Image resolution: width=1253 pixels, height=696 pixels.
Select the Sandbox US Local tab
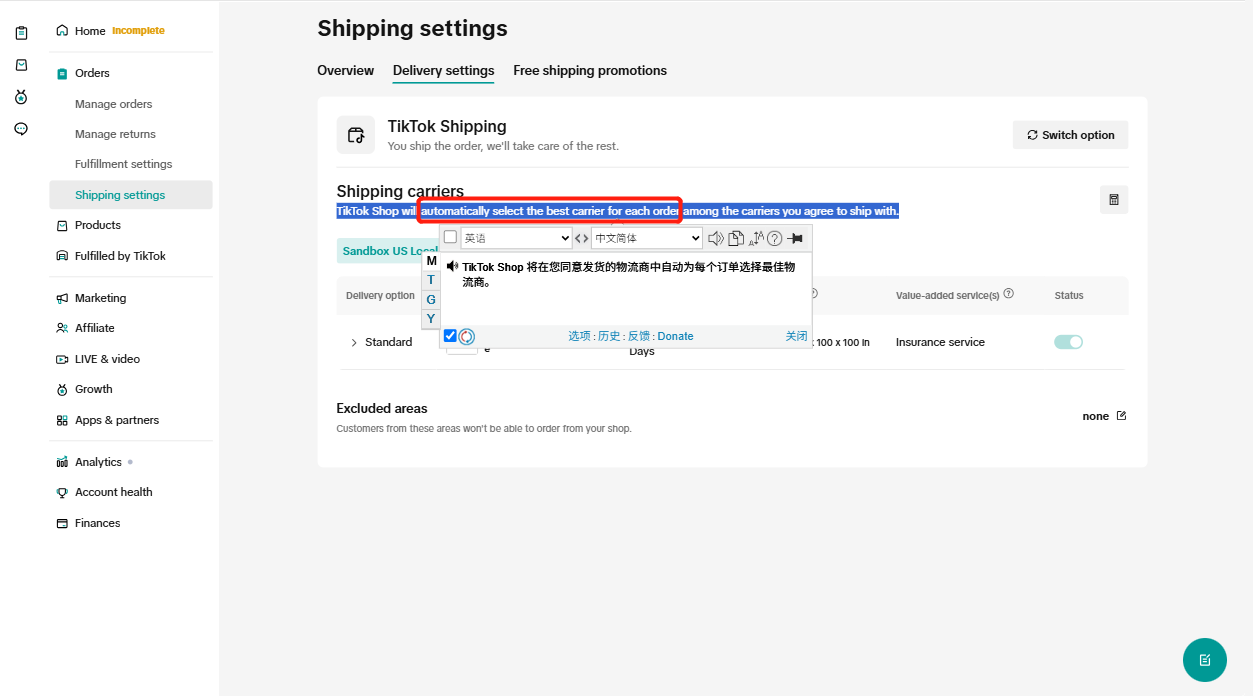[x=389, y=251]
